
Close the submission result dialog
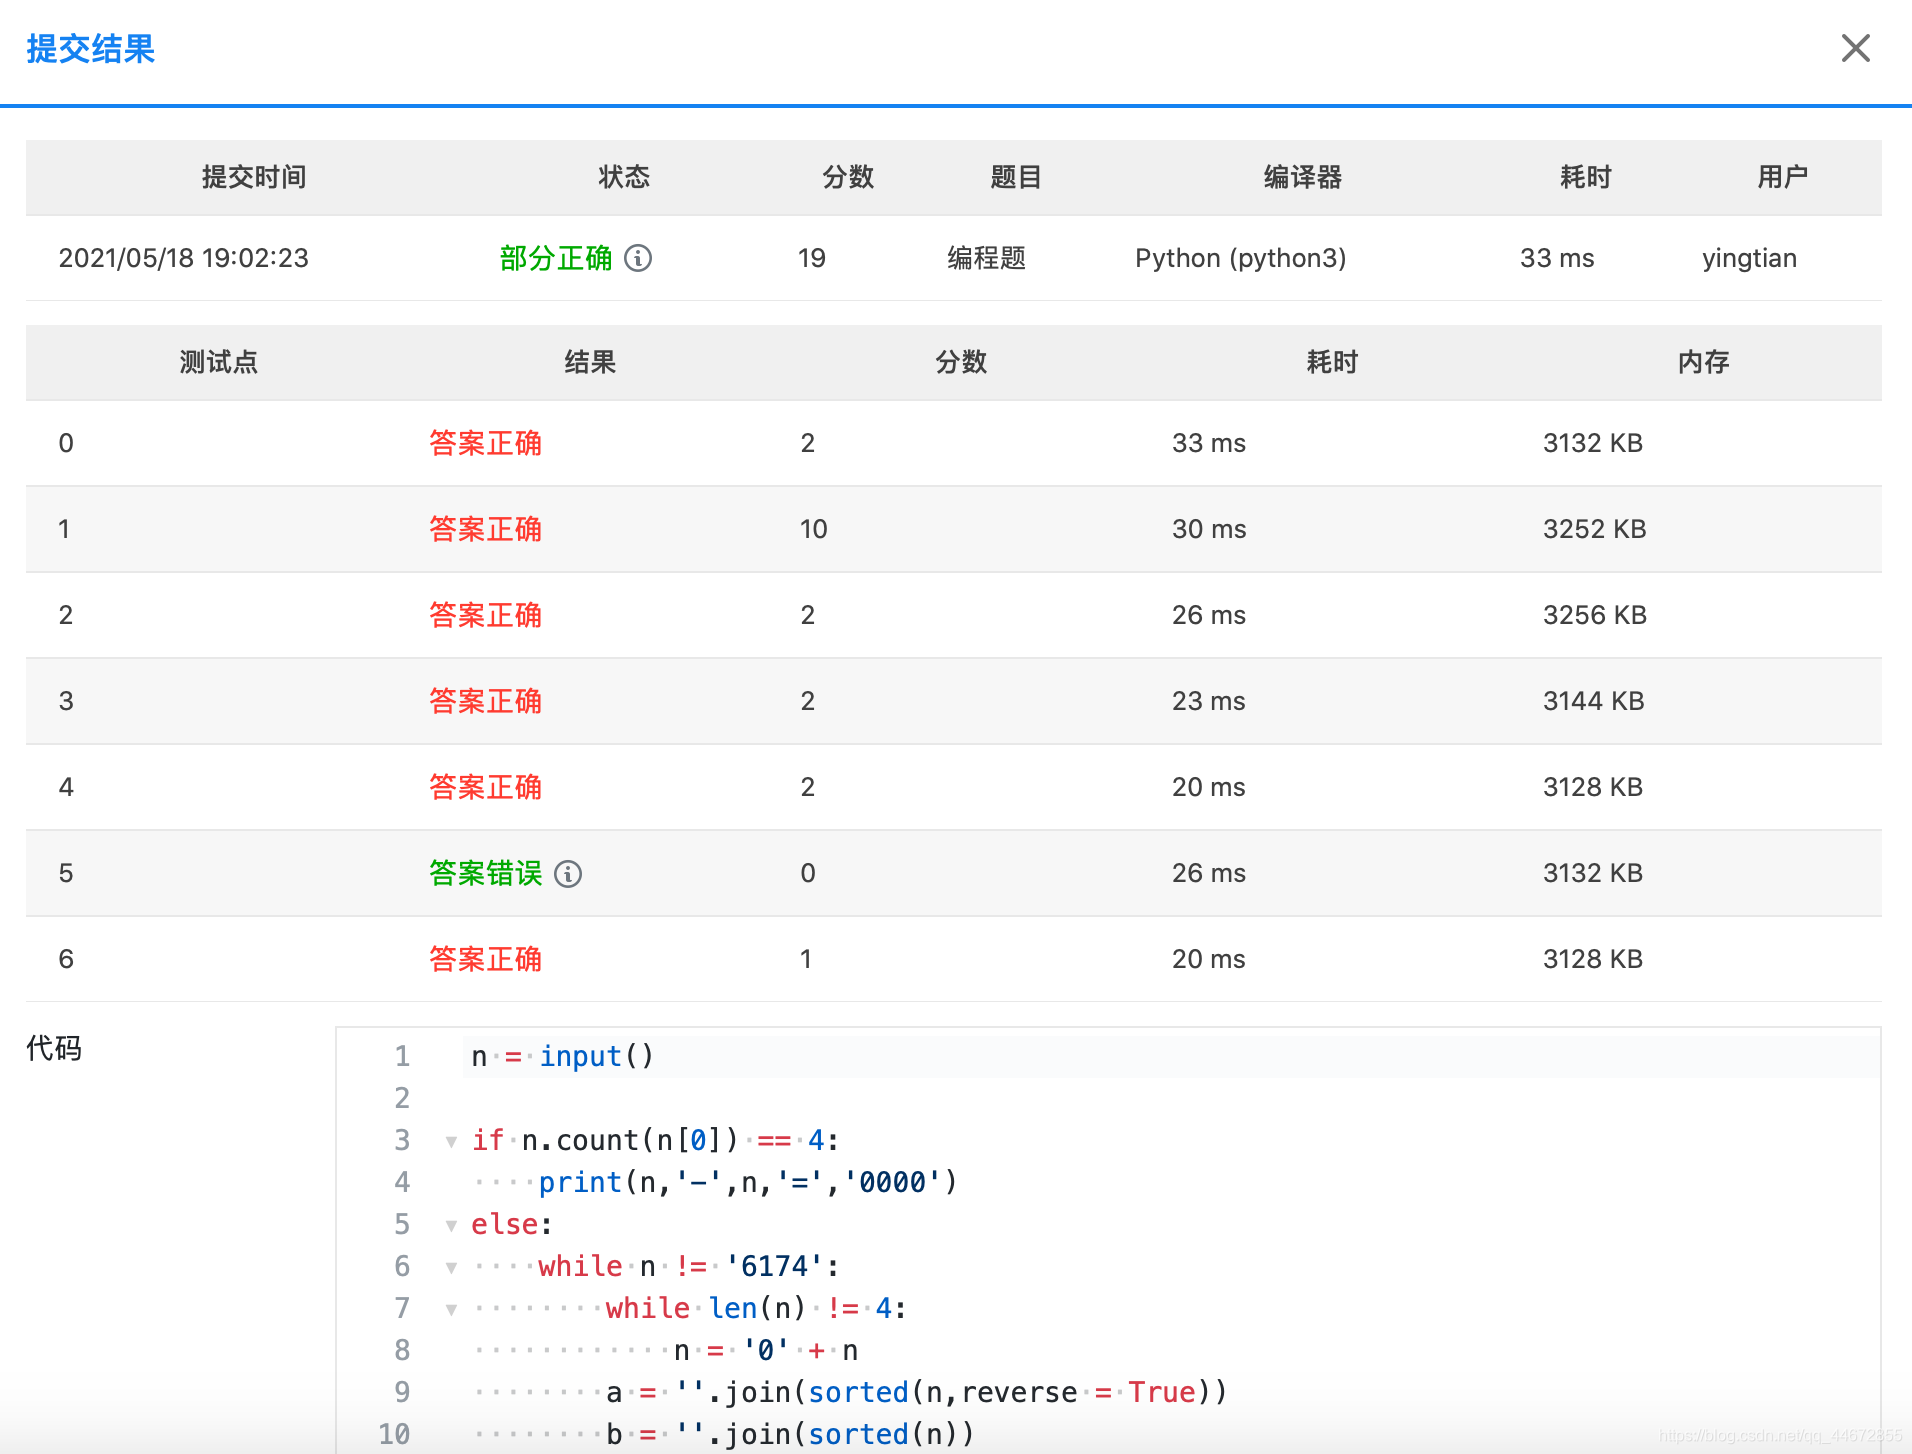coord(1855,48)
